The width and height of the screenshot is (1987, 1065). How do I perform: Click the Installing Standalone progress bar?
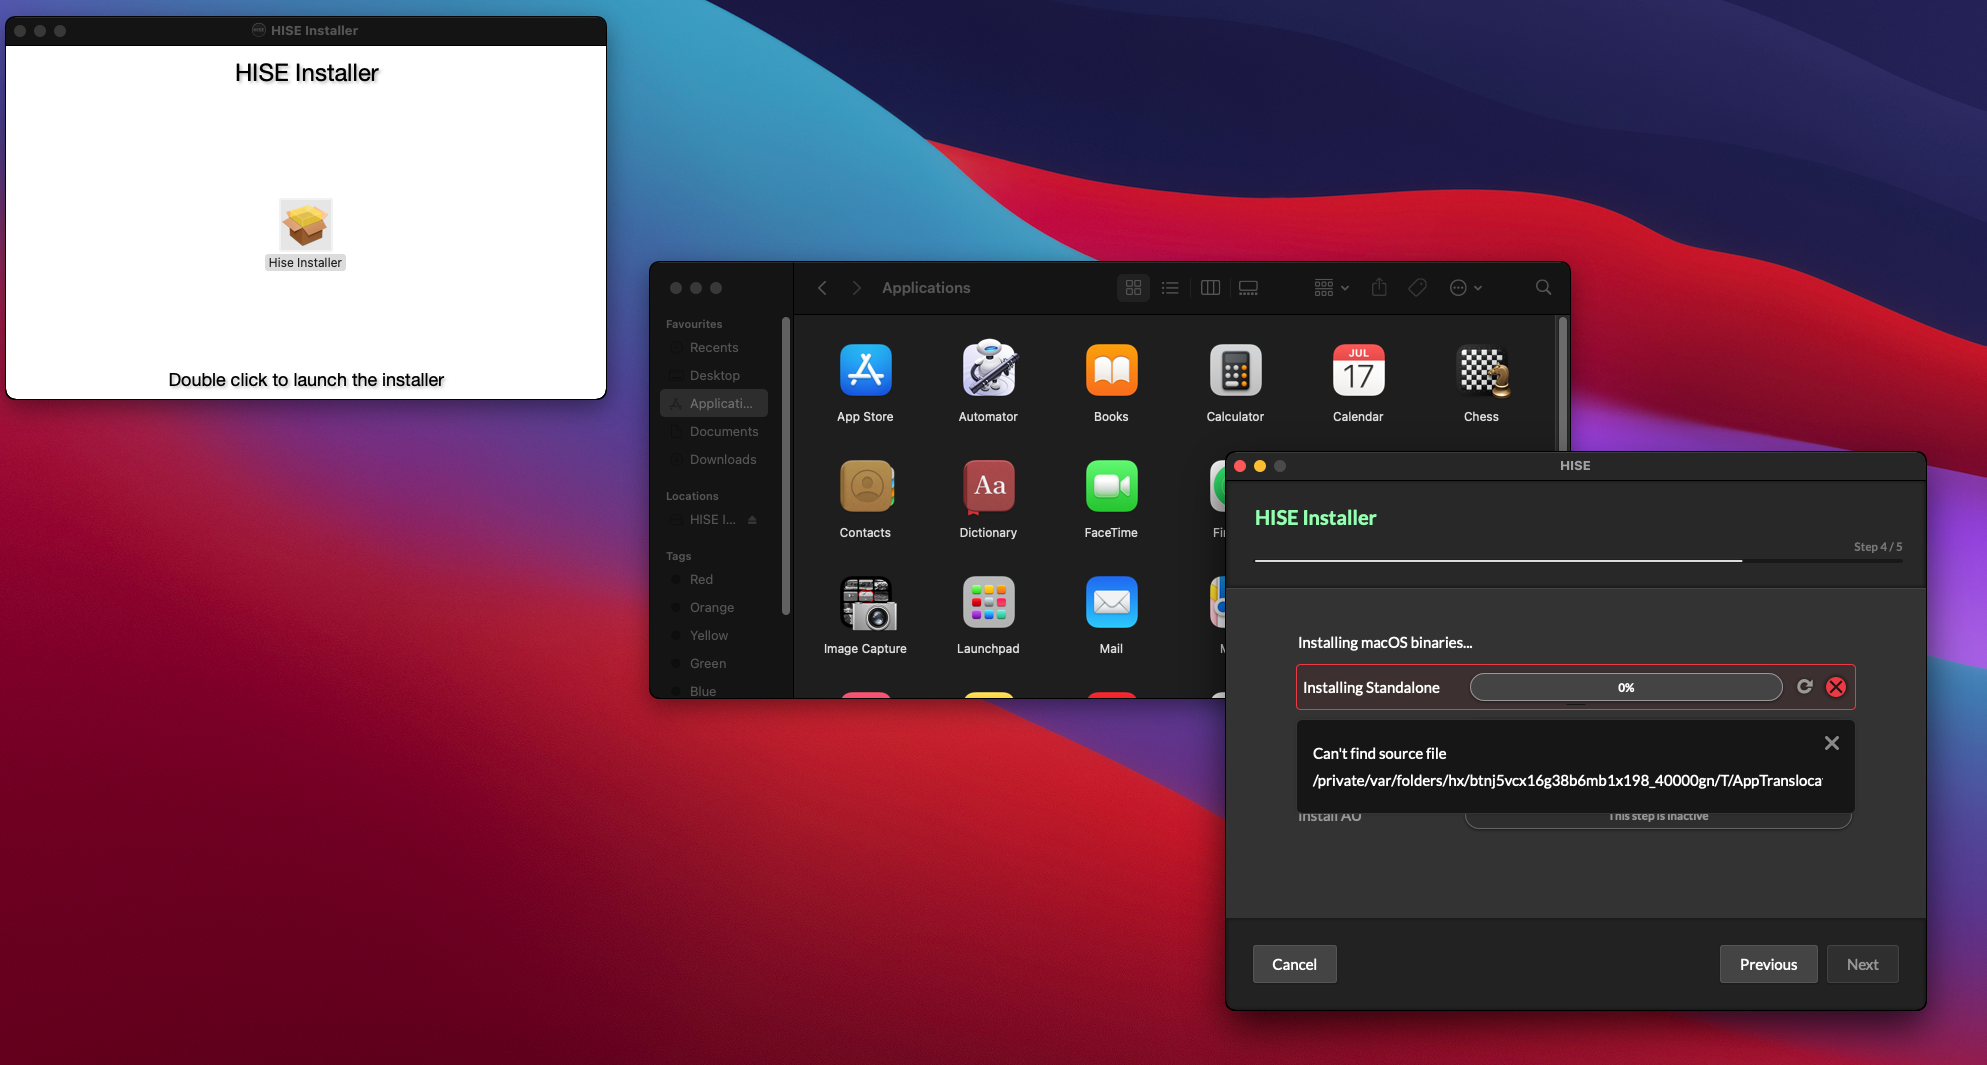pos(1625,687)
